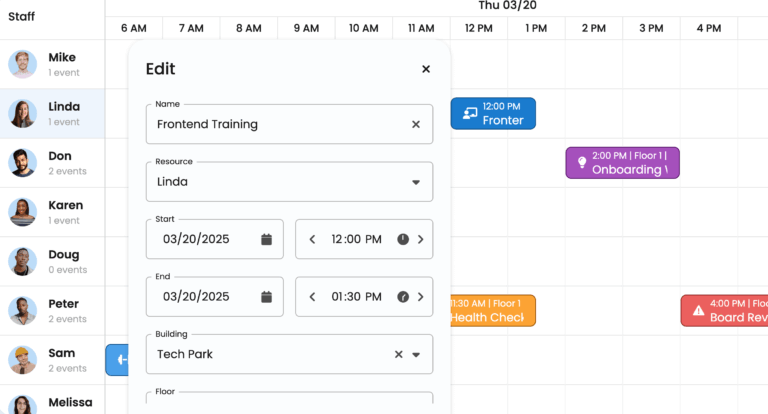This screenshot has height=414, width=768.
Task: Click the End date field 03/20/2025
Action: (215, 296)
